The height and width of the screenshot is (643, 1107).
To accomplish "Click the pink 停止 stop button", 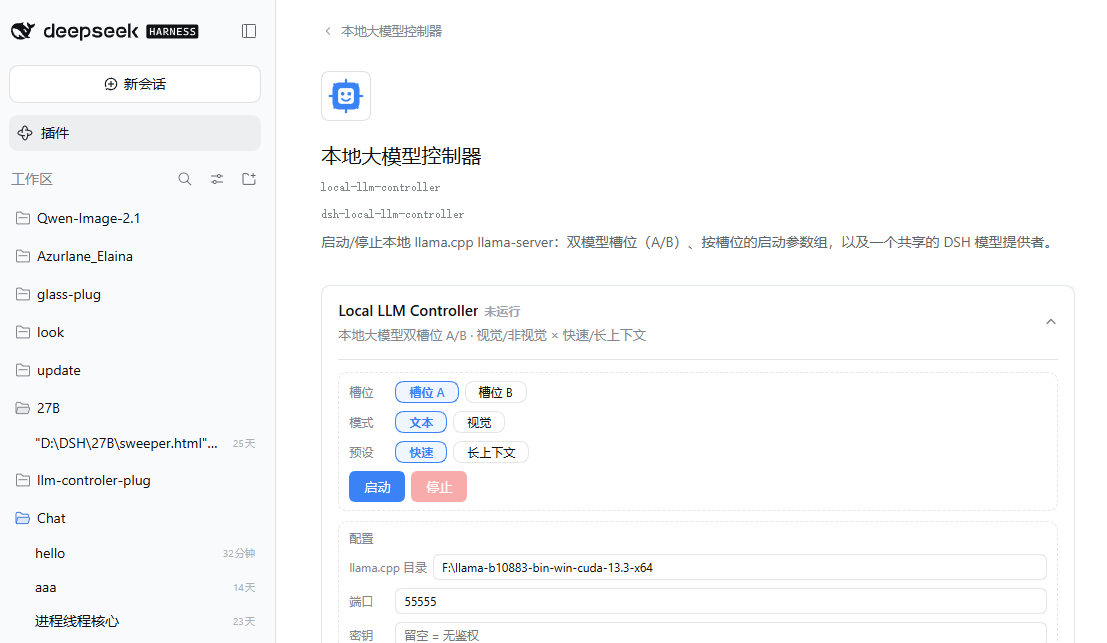I will pos(438,487).
